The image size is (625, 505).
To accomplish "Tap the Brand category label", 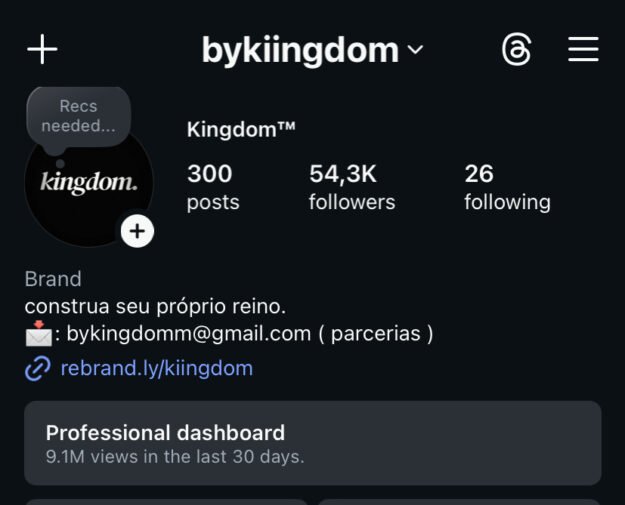I will (x=53, y=279).
